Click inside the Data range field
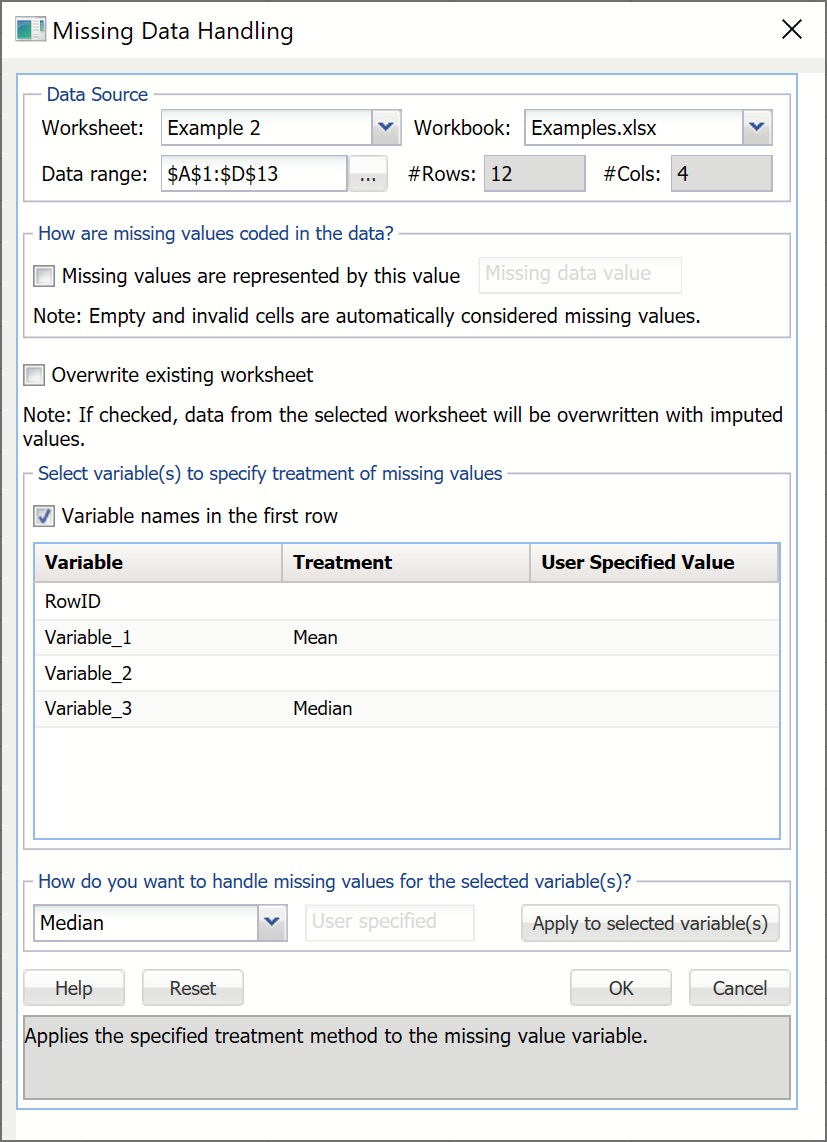 click(250, 173)
